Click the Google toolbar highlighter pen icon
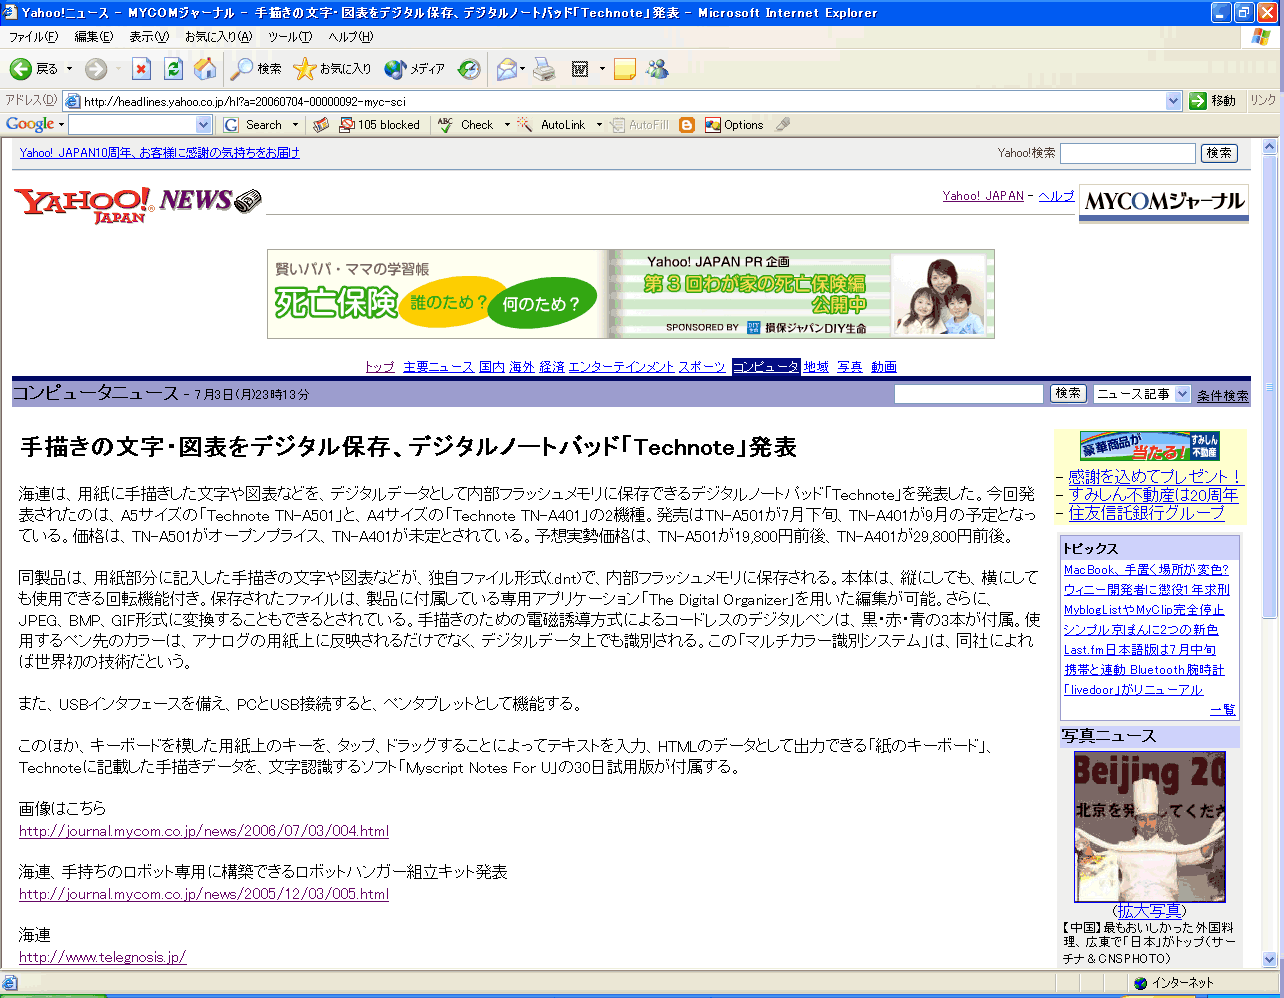Image resolution: width=1284 pixels, height=998 pixels. coord(783,125)
